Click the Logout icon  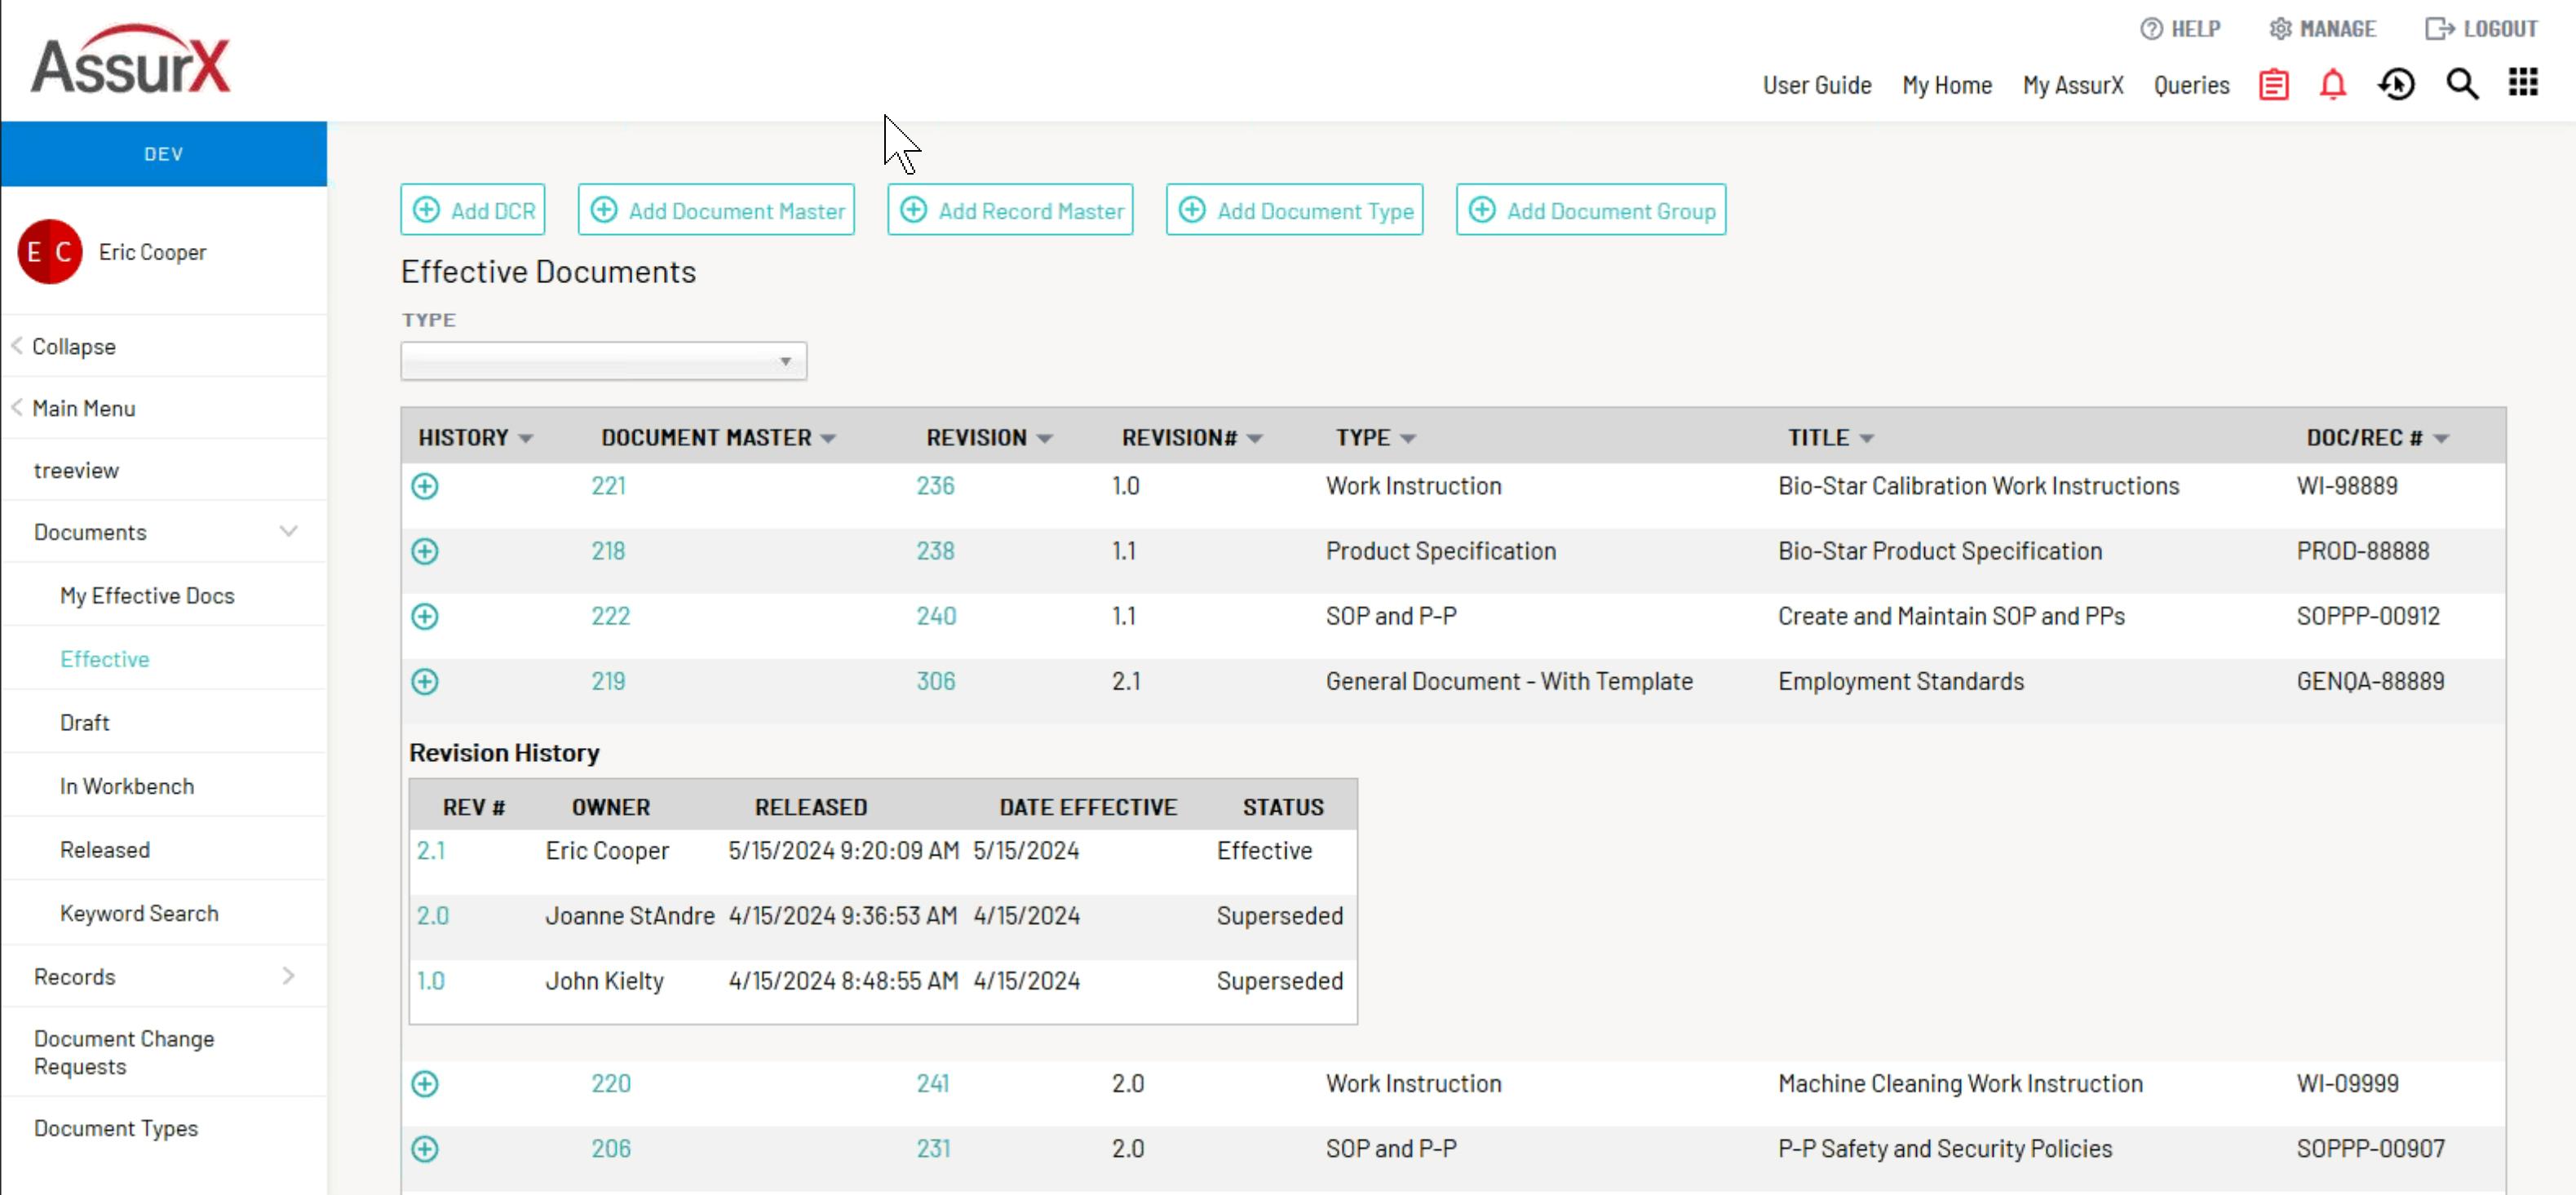tap(2438, 29)
